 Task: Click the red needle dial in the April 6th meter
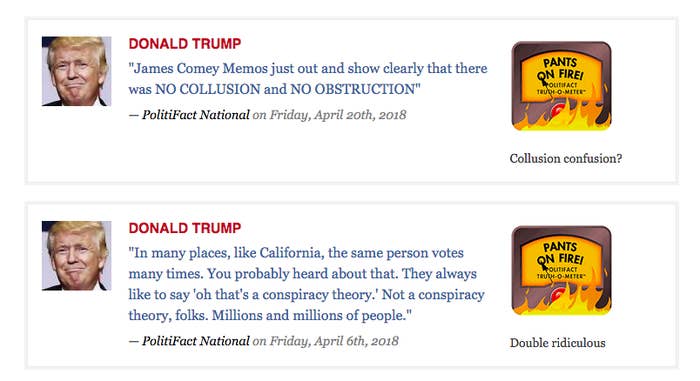558,295
